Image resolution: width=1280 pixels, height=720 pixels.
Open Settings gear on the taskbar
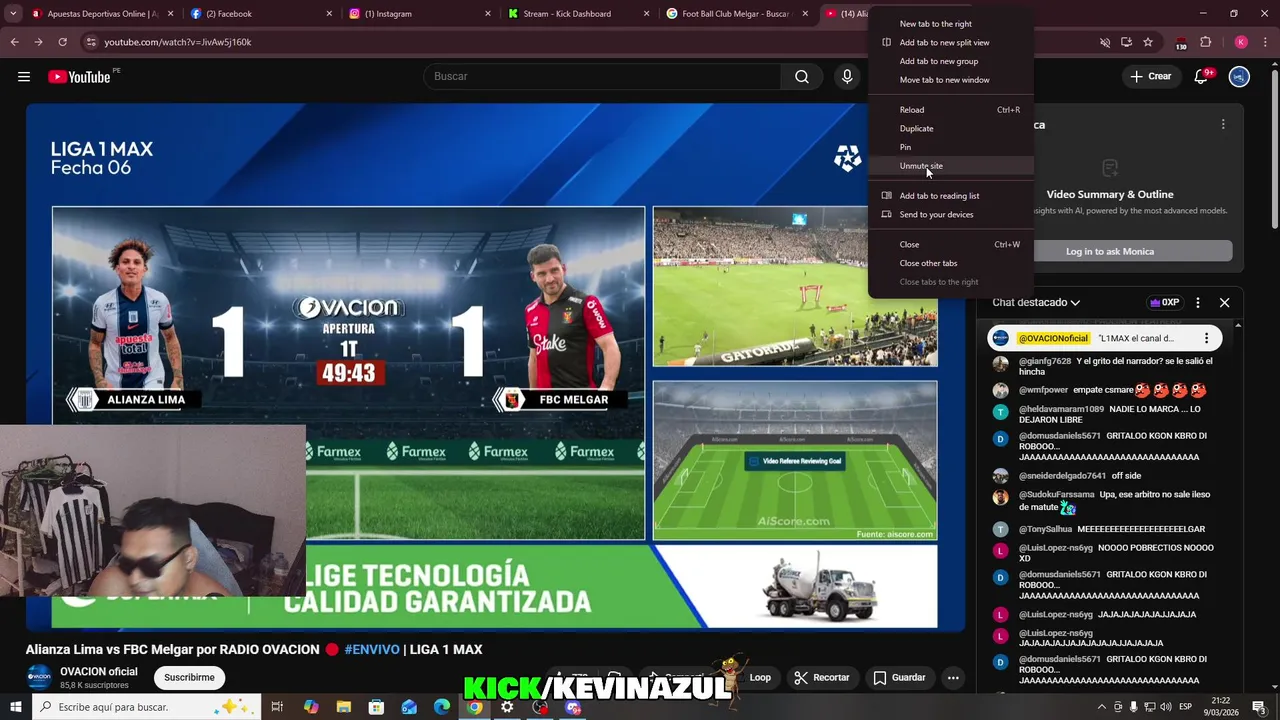click(x=507, y=707)
